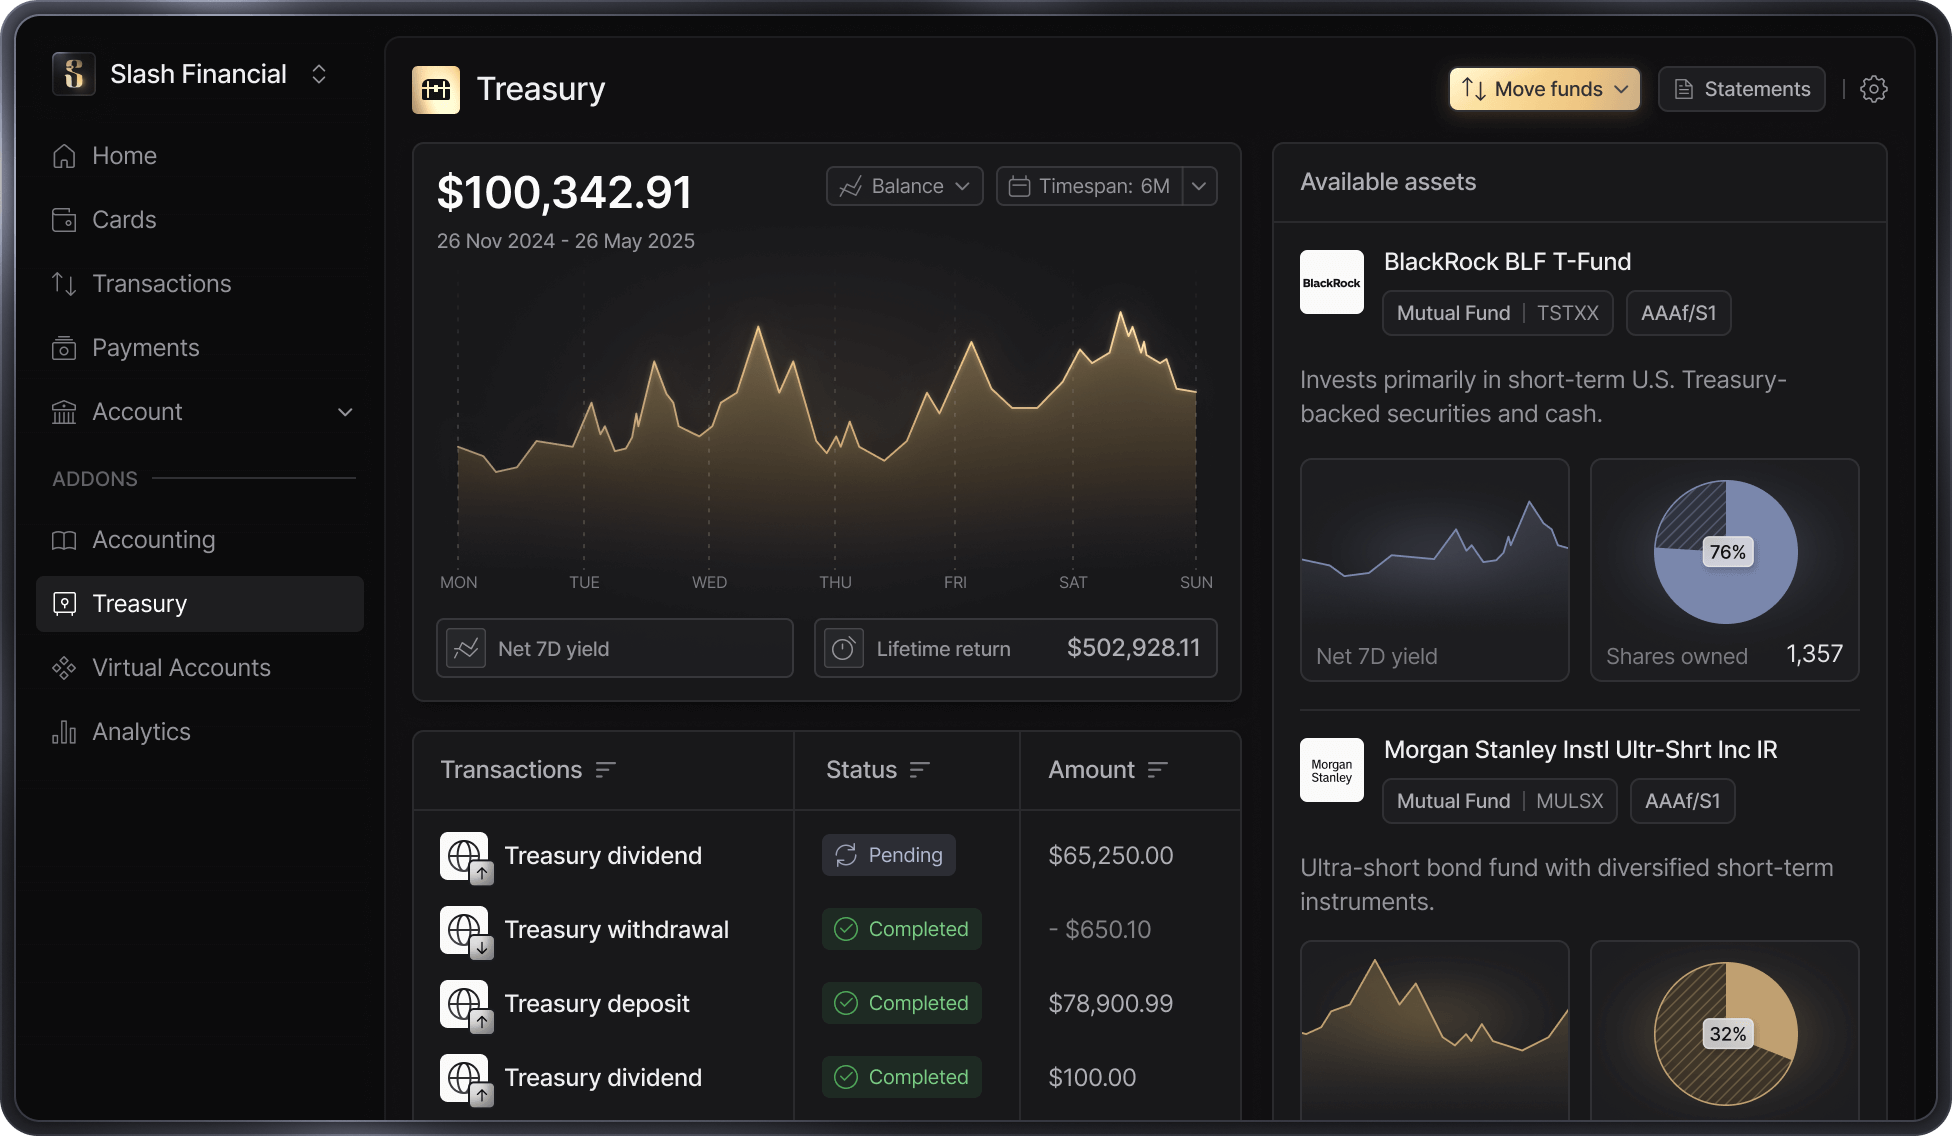
Task: Click the Treasury withdrawal globe icon
Action: tap(464, 930)
